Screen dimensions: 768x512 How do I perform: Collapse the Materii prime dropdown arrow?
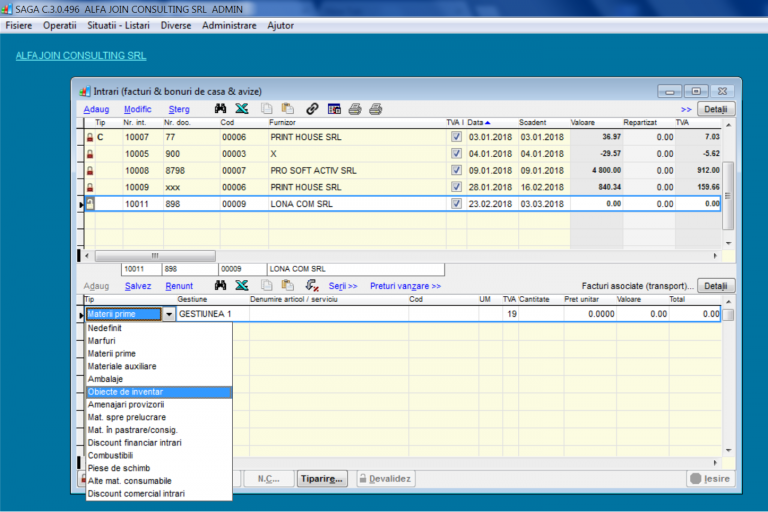point(168,314)
